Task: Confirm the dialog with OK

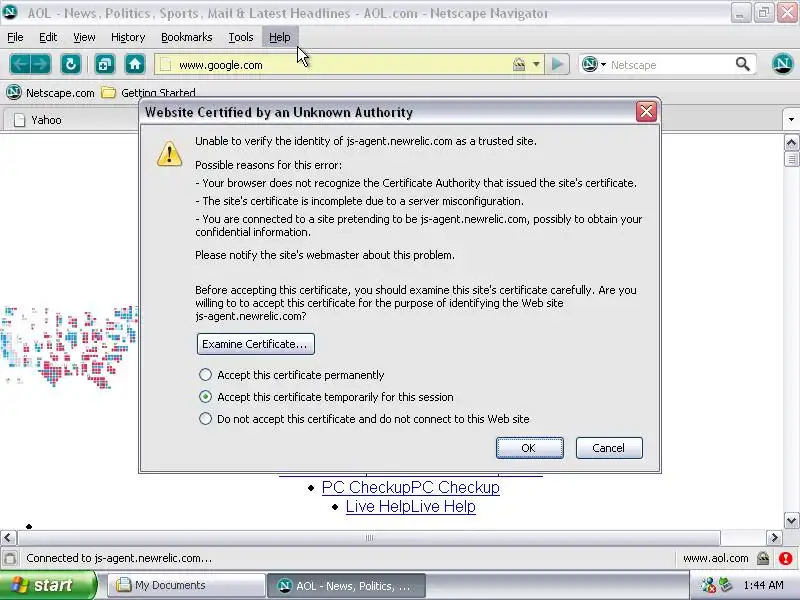Action: pos(530,448)
